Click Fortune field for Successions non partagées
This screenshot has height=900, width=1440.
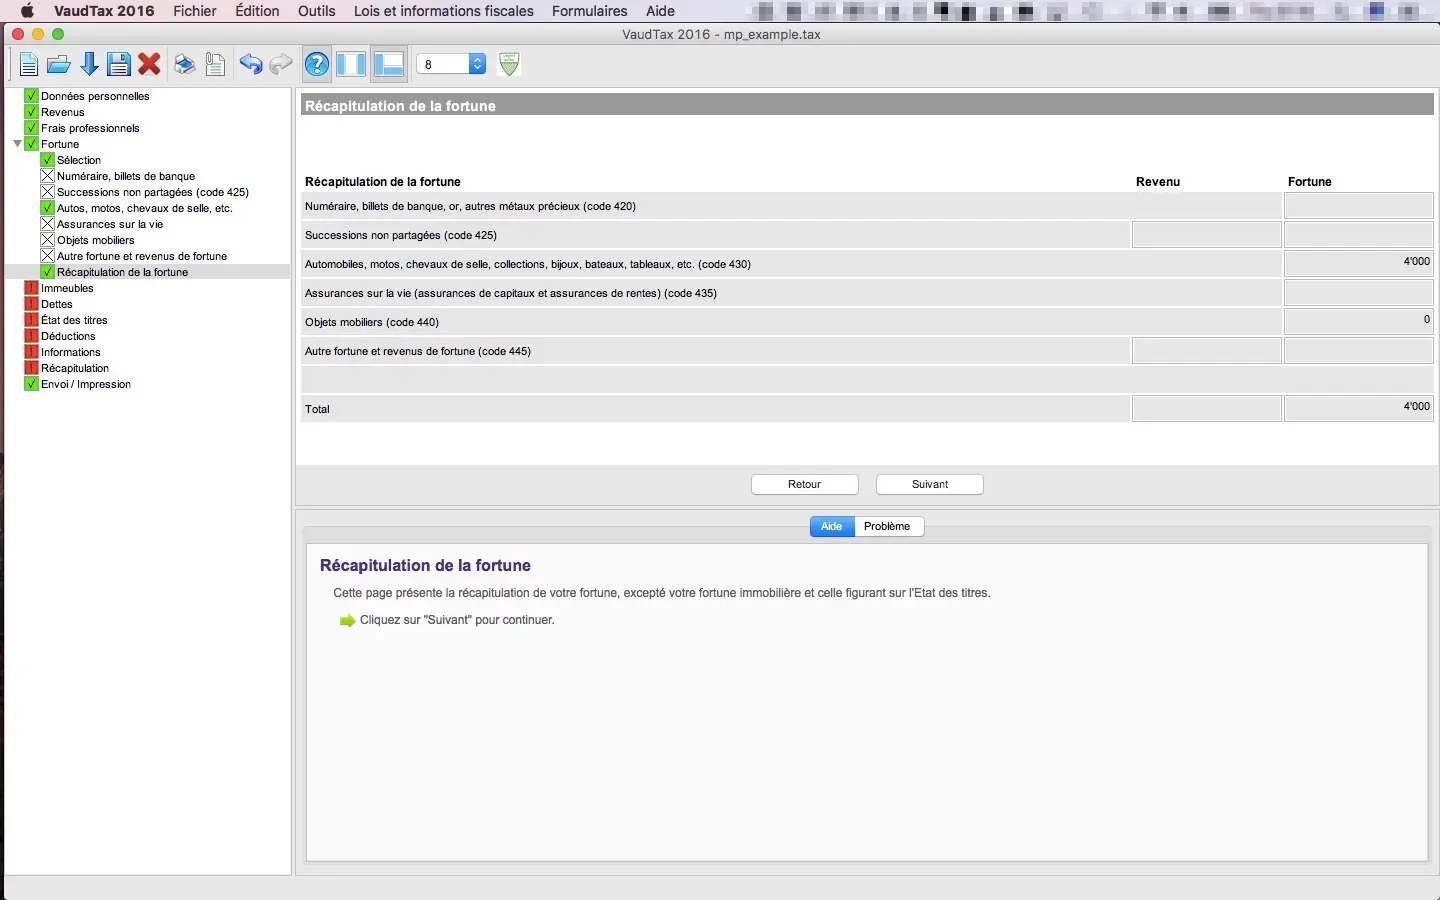1359,235
